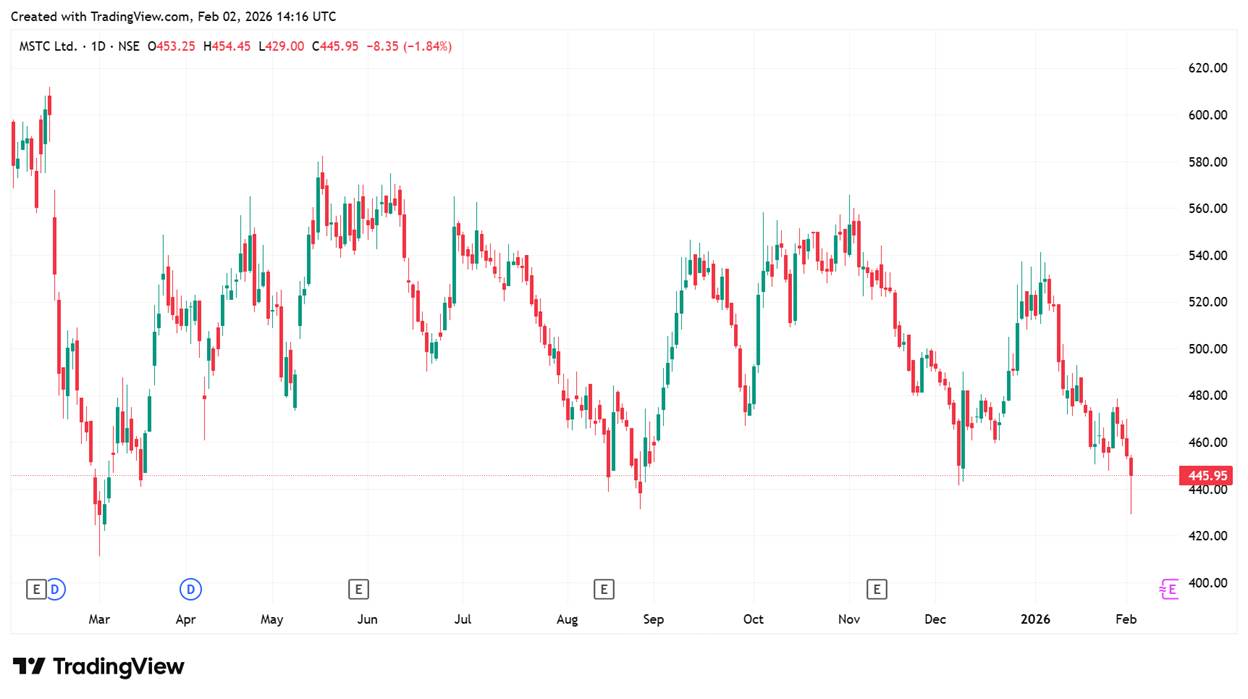1248x699 pixels.
Task: Select the Sep label on time axis
Action: [x=653, y=619]
